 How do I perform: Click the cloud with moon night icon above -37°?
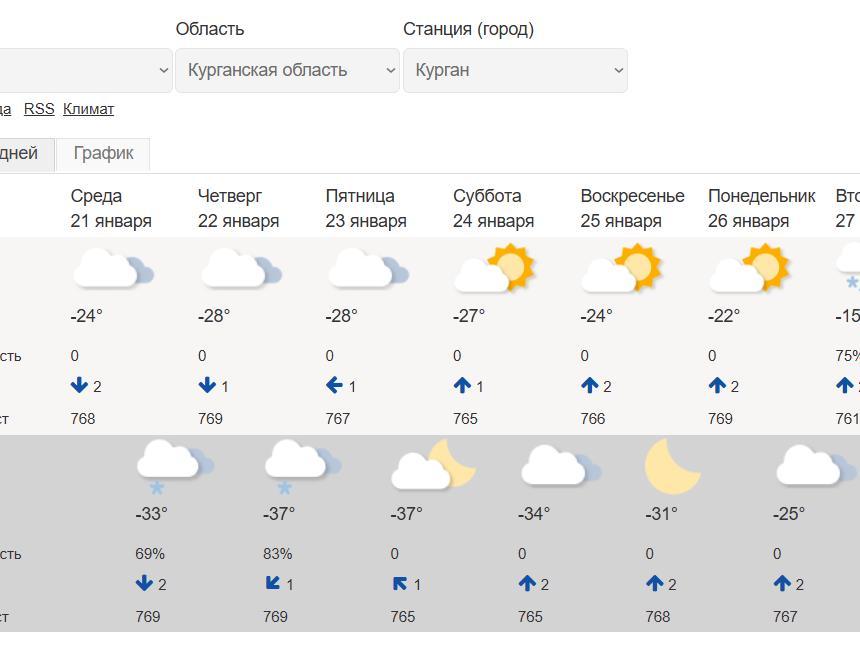click(x=432, y=467)
